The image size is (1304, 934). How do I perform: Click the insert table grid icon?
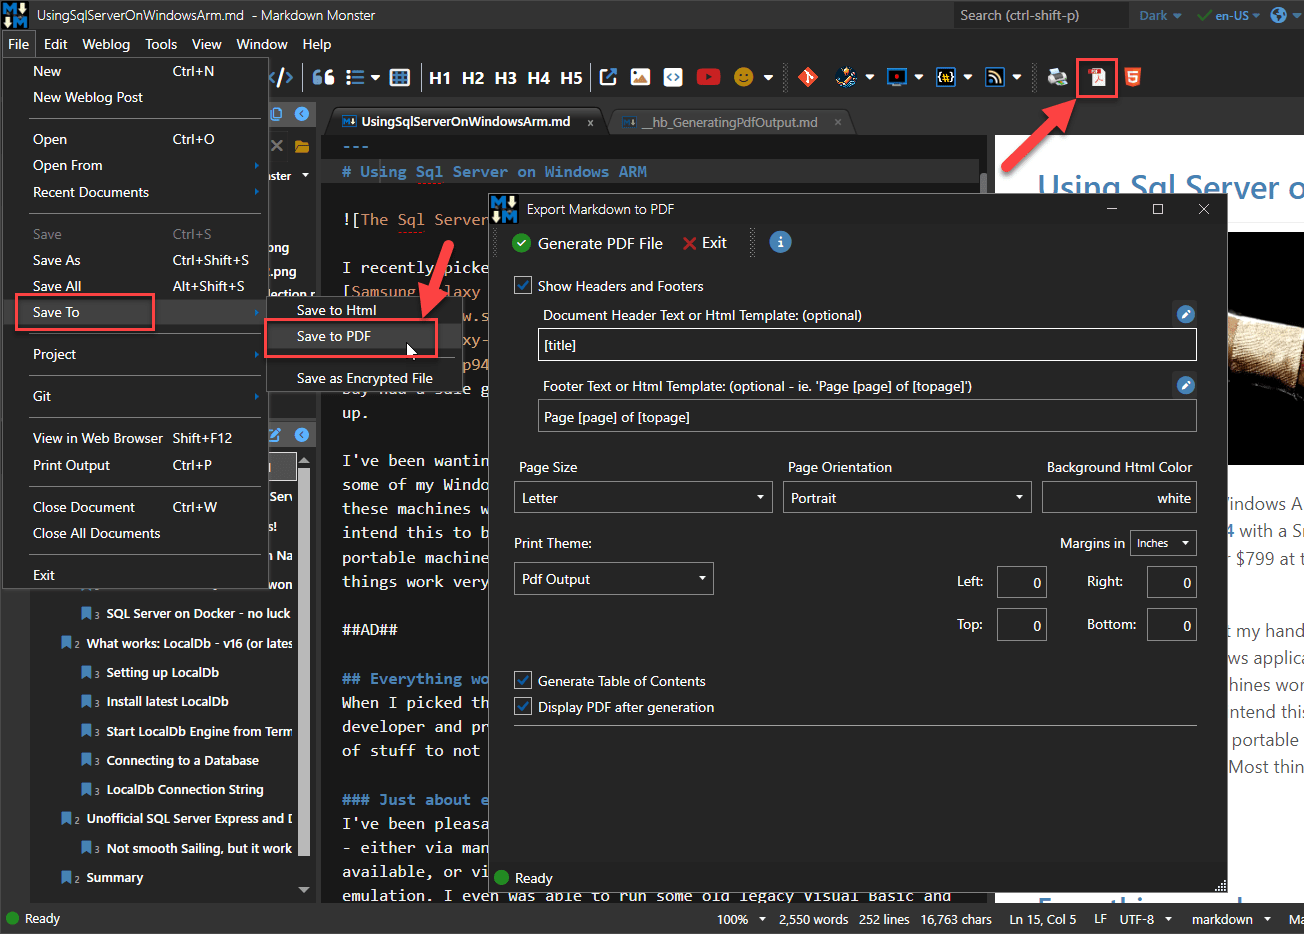400,77
